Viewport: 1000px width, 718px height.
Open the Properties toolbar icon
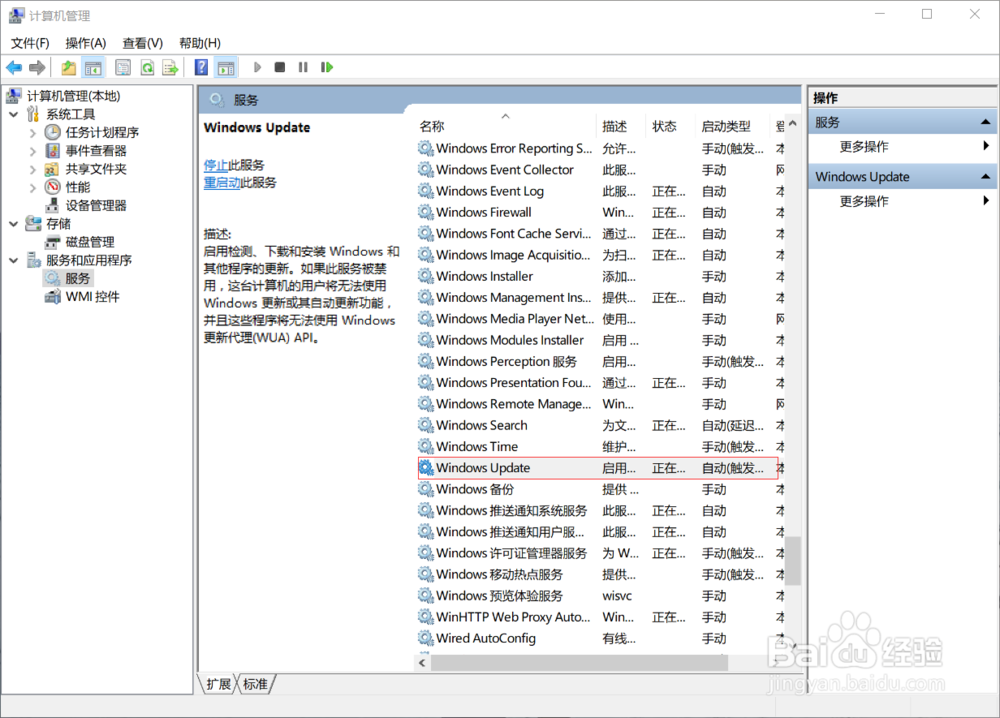(x=122, y=67)
